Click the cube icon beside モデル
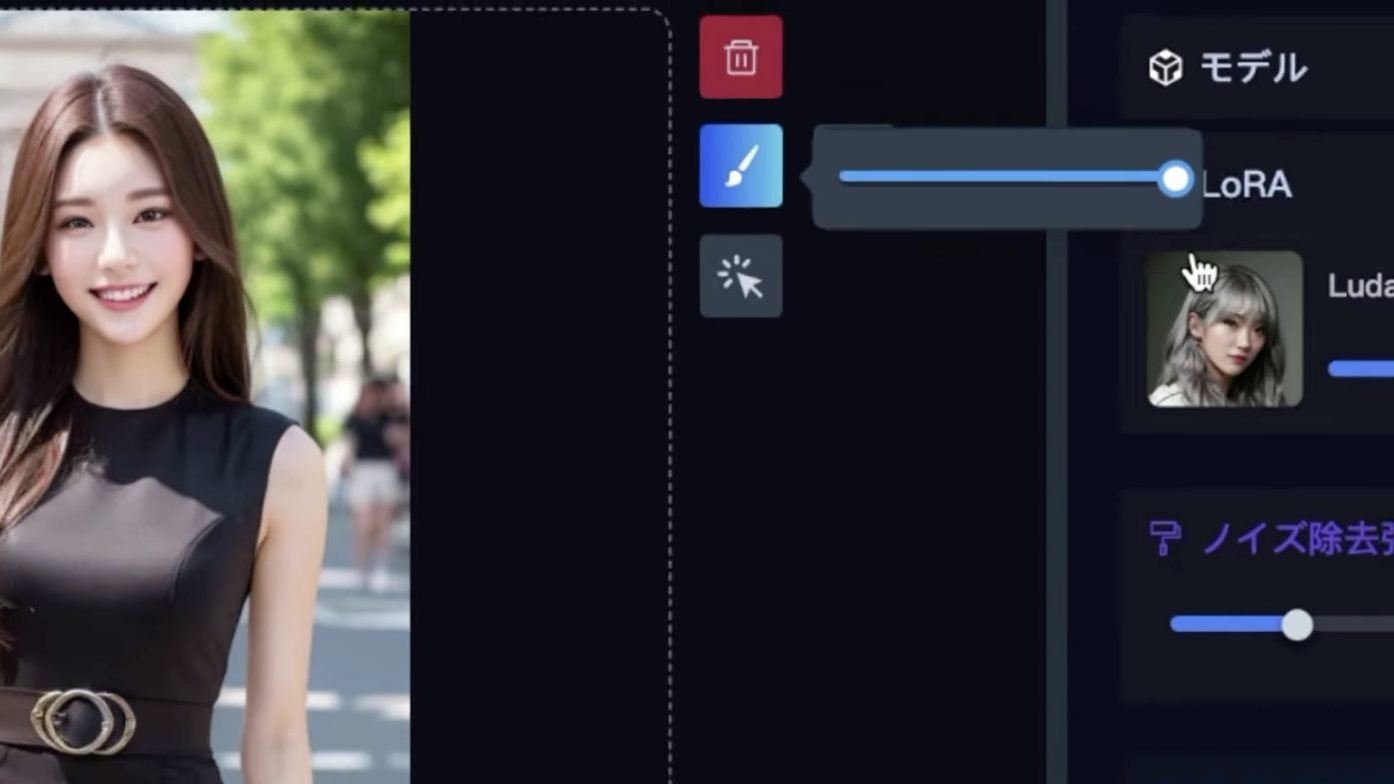The height and width of the screenshot is (784, 1394). tap(1166, 68)
